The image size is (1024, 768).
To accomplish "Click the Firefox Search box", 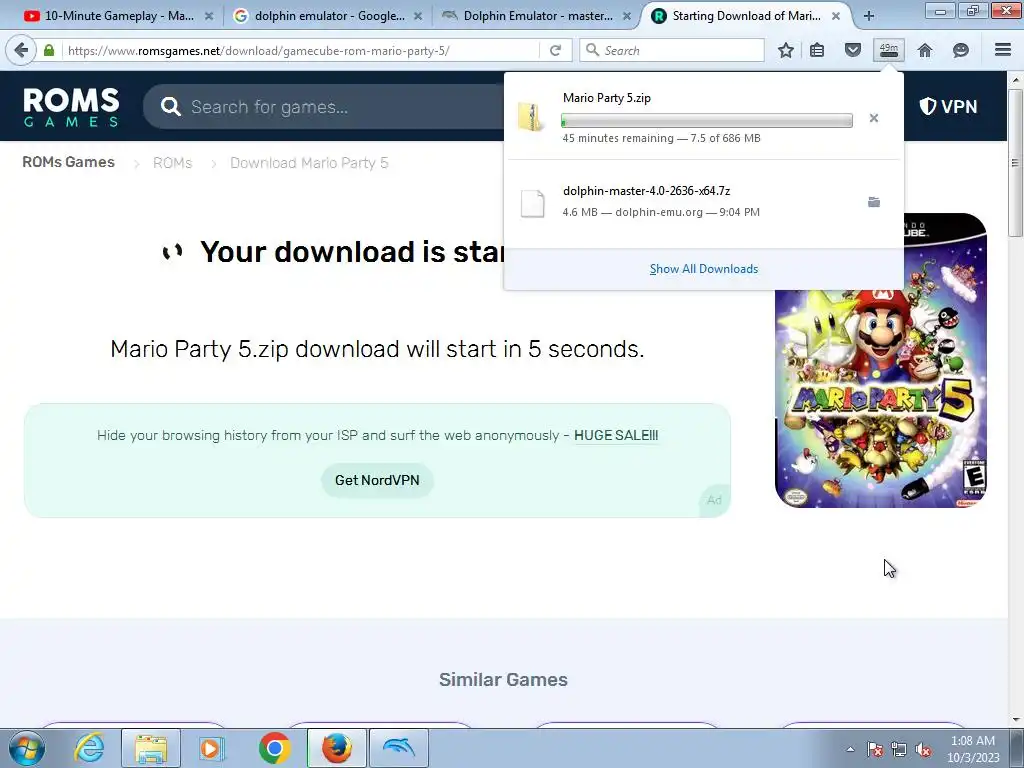I will click(x=672, y=50).
